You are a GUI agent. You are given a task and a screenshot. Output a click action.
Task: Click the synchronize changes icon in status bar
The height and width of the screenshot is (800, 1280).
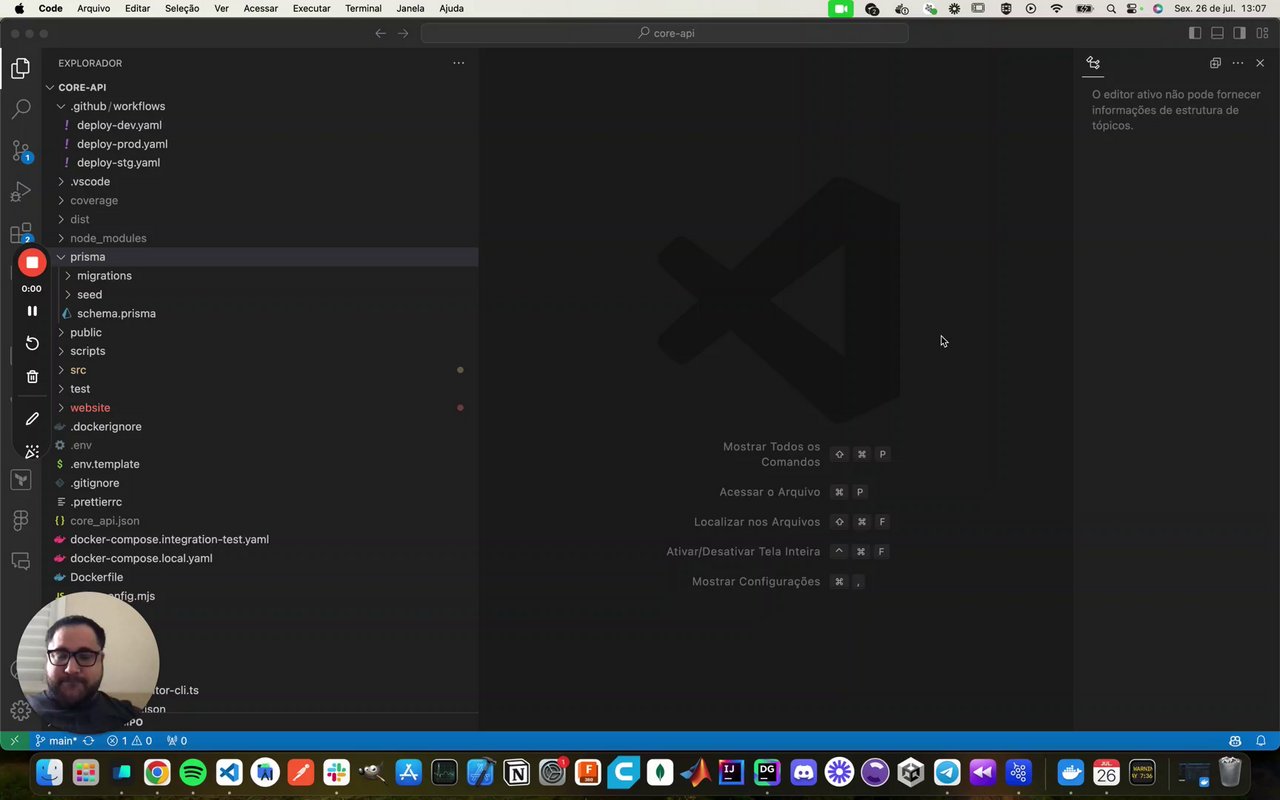(89, 741)
